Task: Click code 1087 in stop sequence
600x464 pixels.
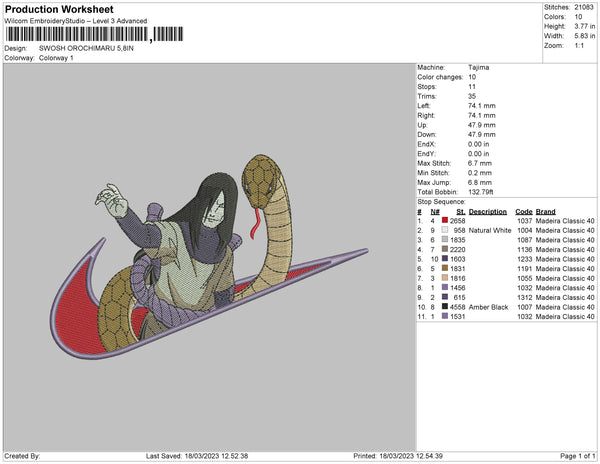Action: click(525, 240)
